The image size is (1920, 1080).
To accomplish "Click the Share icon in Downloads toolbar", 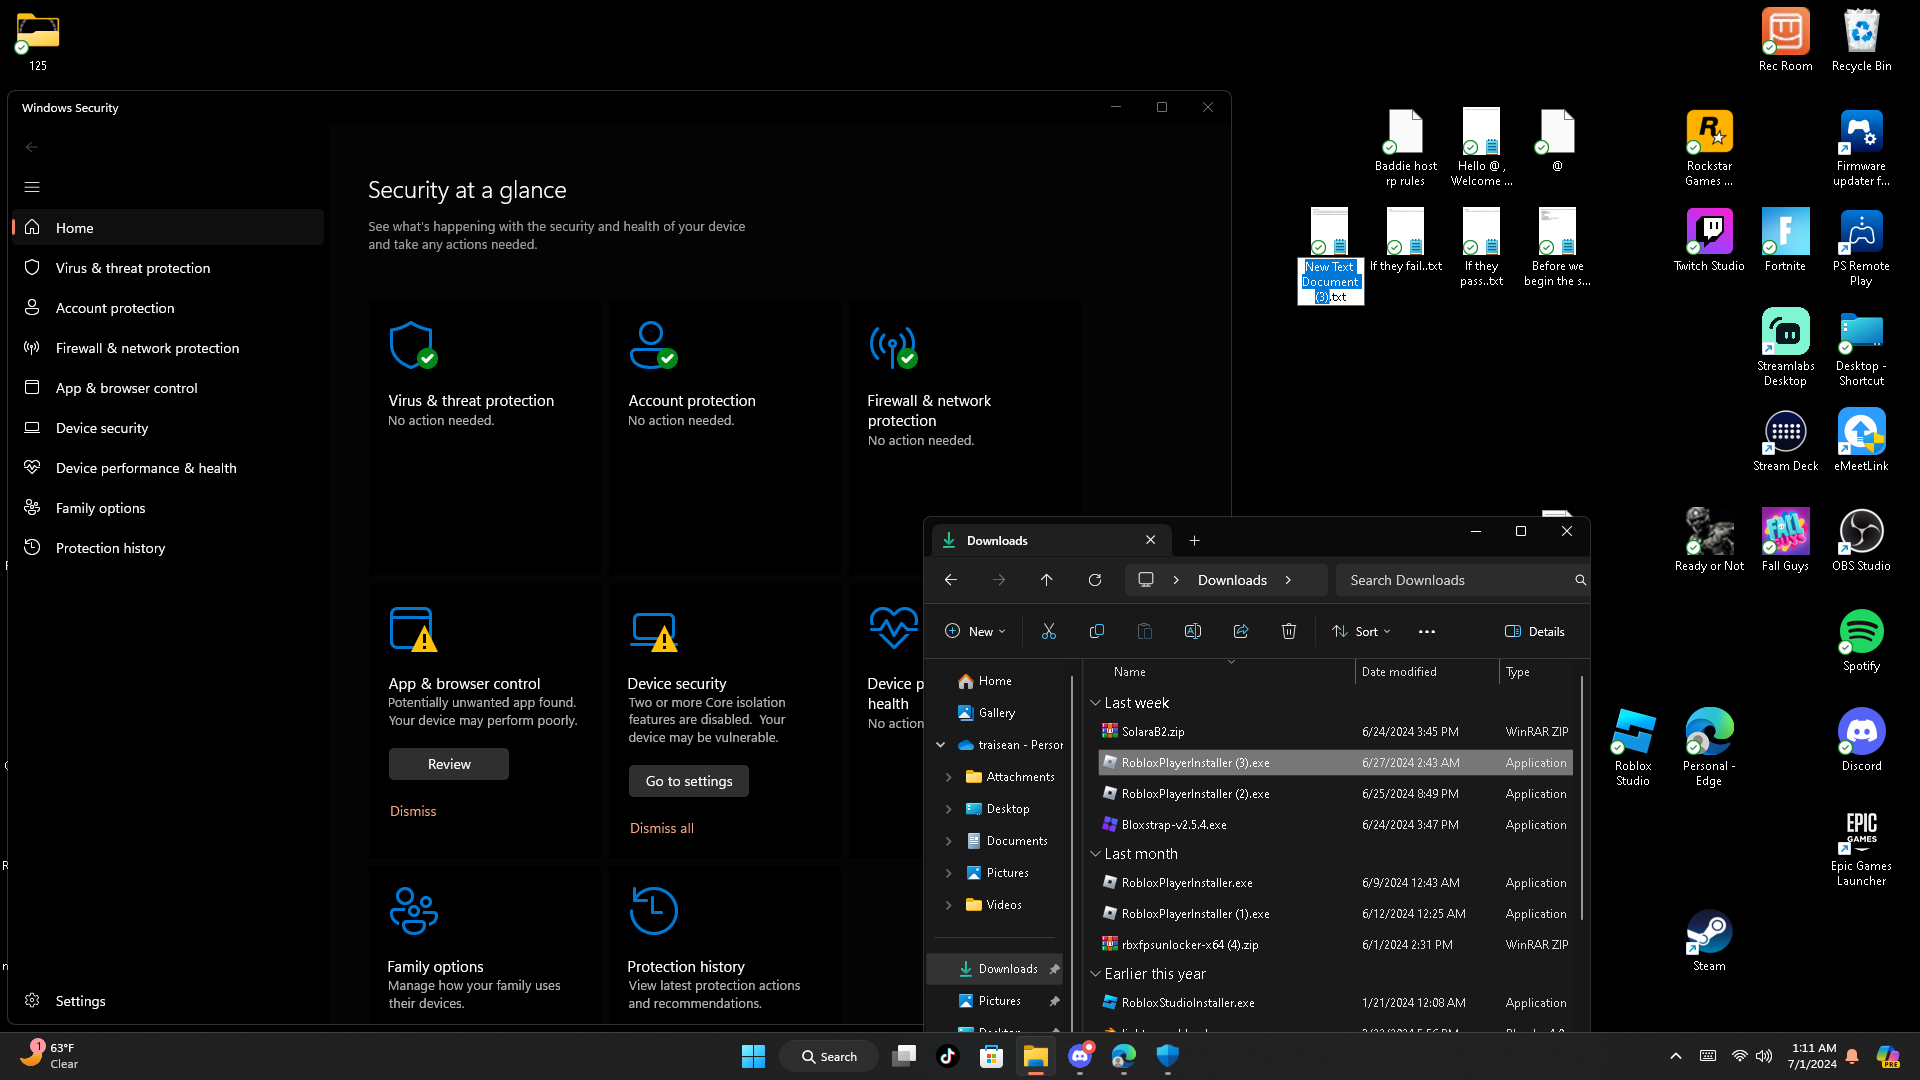I will (1241, 631).
